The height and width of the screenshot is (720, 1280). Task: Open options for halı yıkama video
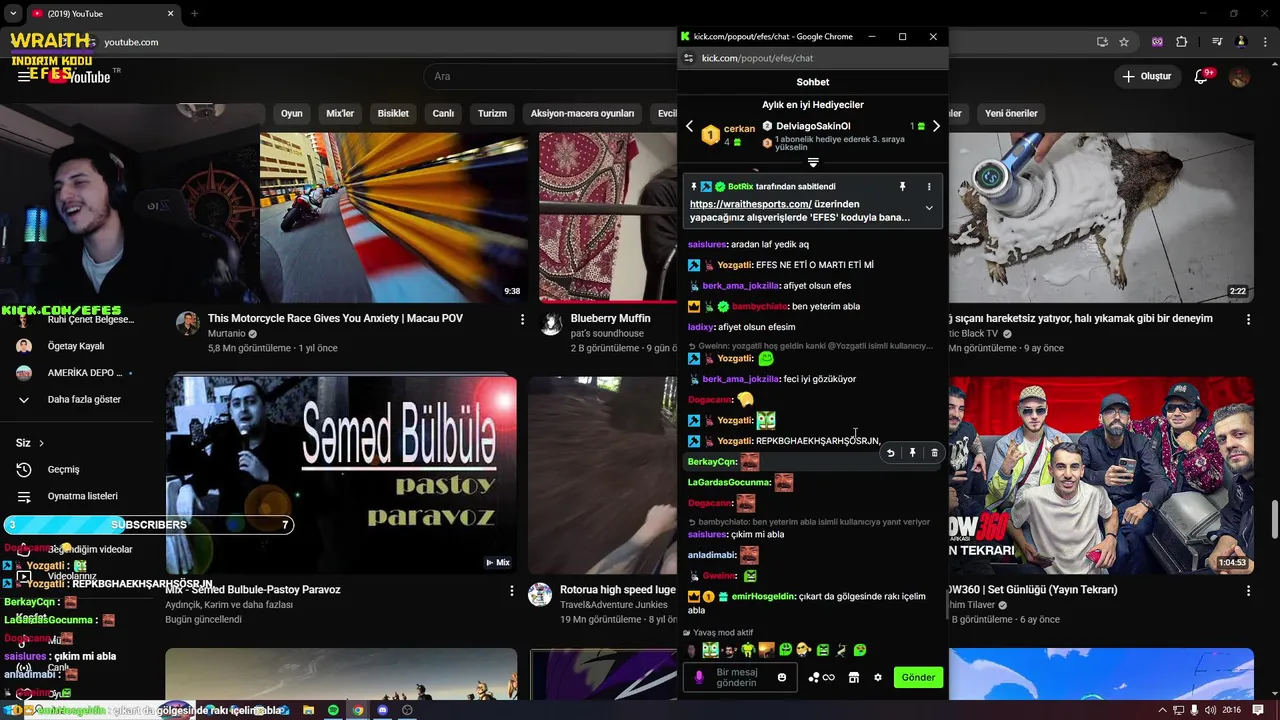pos(1248,319)
